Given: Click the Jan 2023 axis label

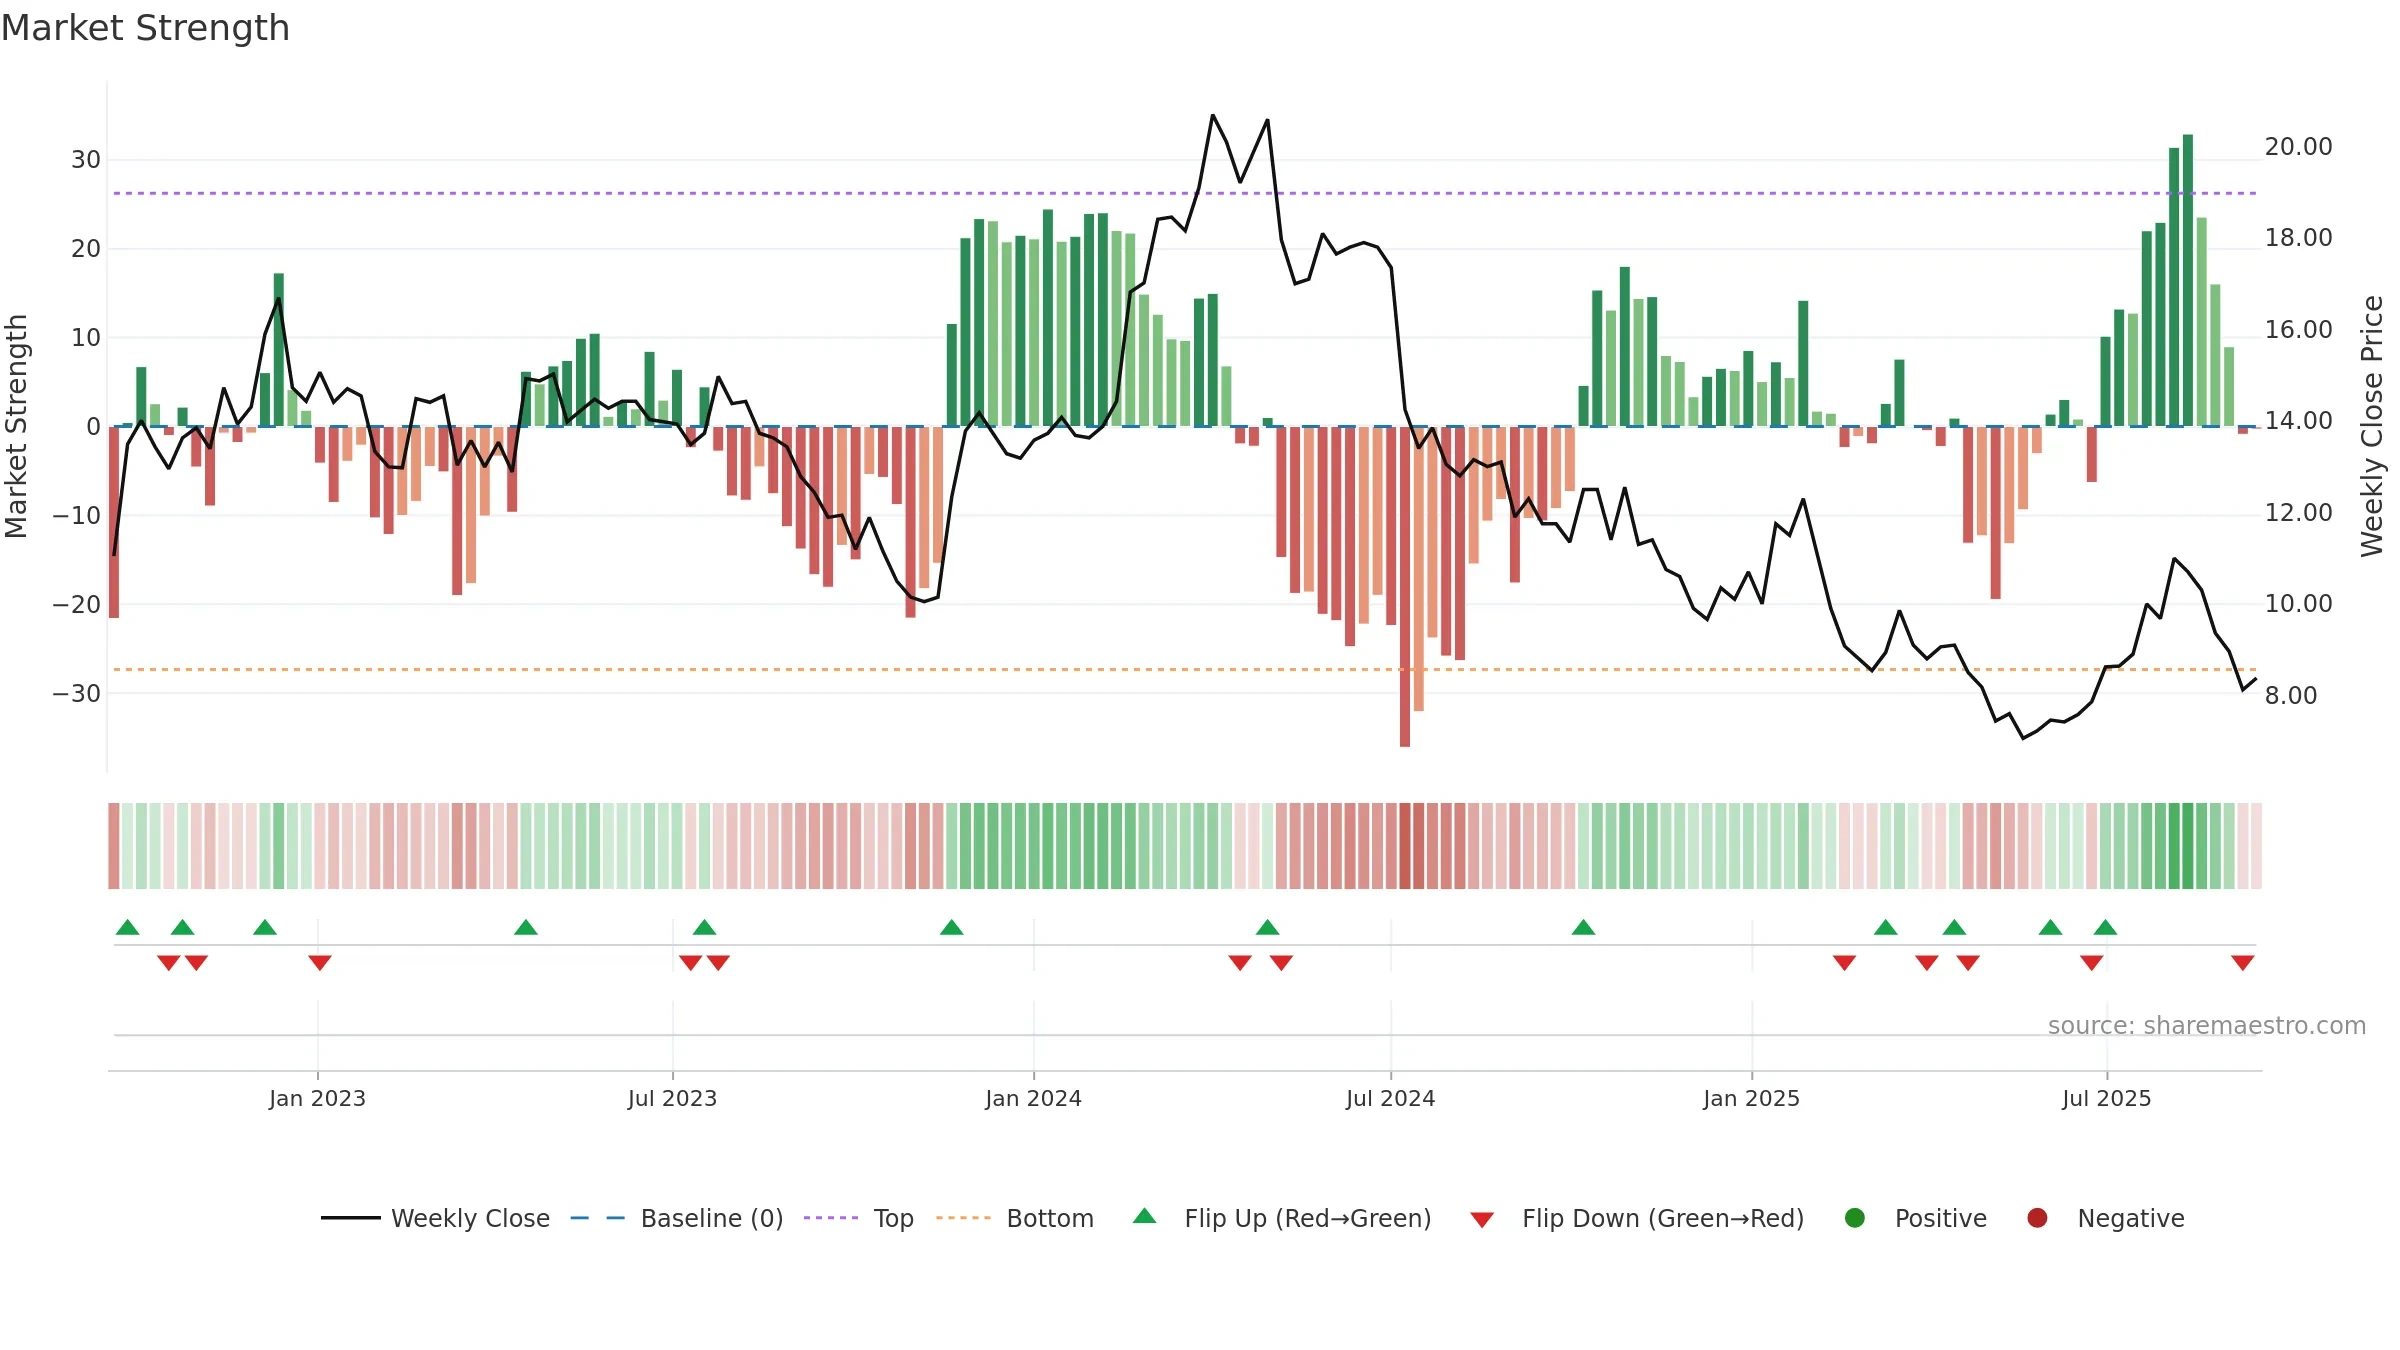Looking at the screenshot, I should coord(317,1098).
